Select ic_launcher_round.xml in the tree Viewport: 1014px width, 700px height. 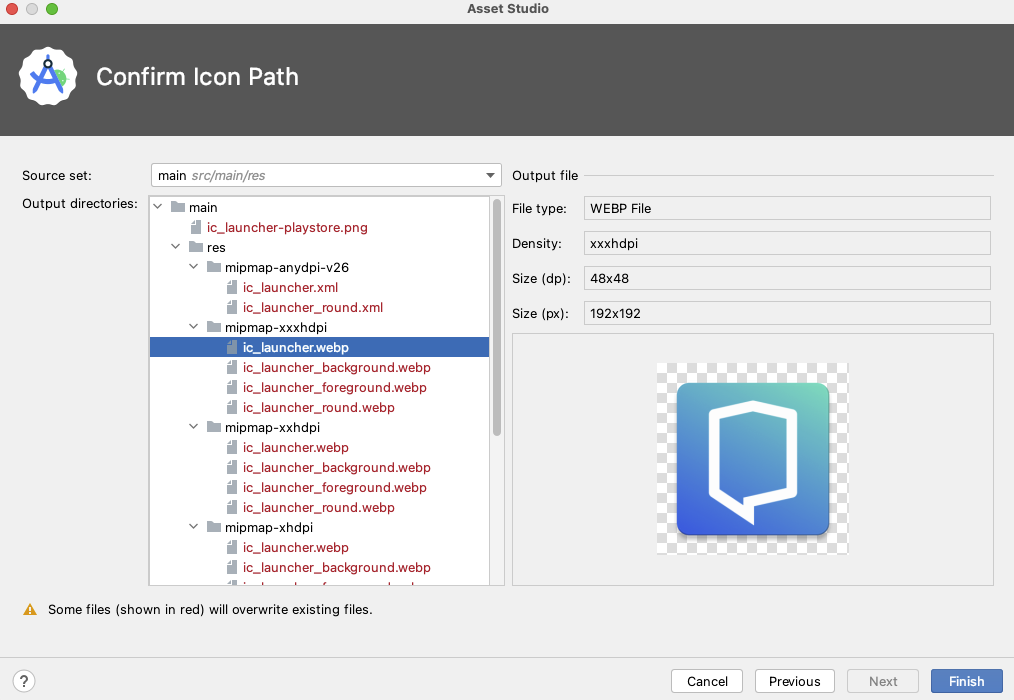(x=312, y=307)
